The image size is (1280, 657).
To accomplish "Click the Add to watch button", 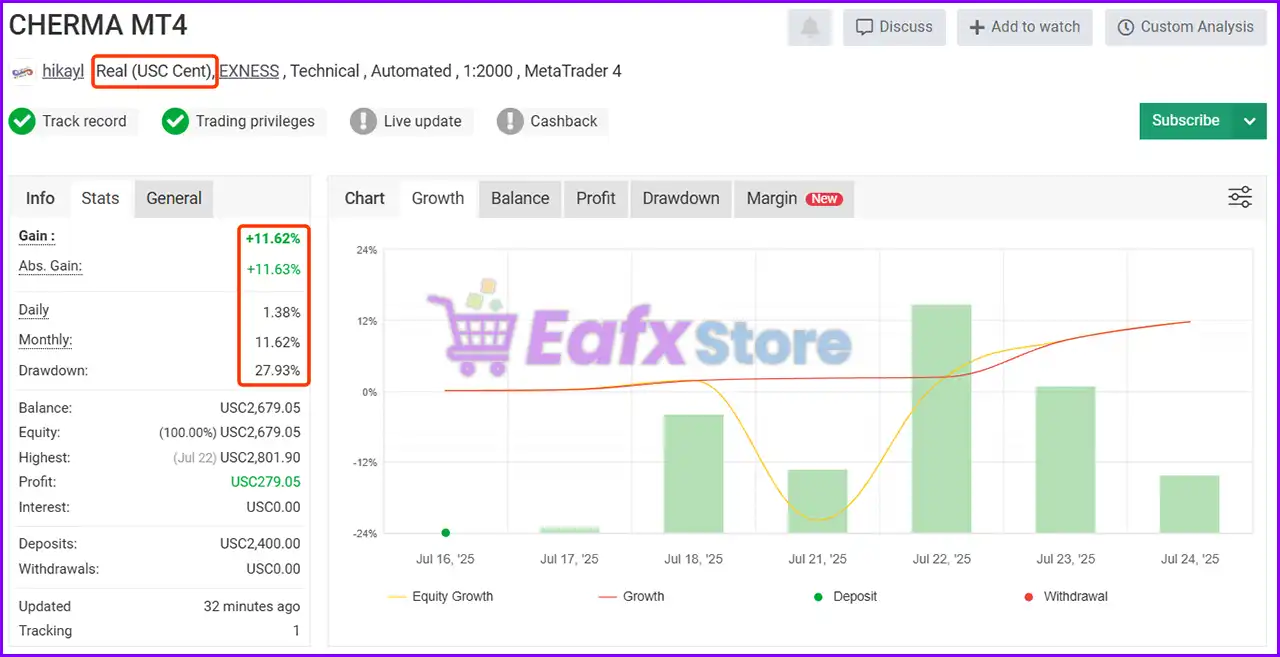I will pos(1025,28).
